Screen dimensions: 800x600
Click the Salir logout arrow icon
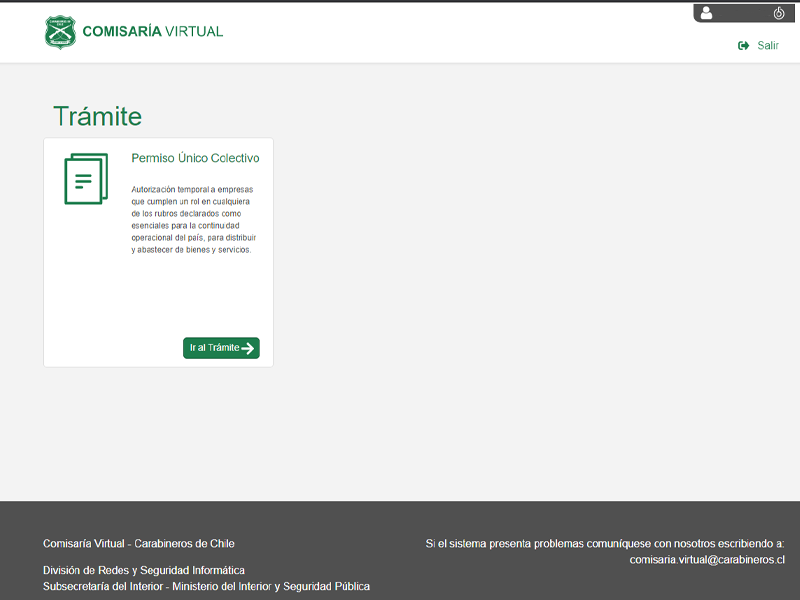[x=743, y=46]
